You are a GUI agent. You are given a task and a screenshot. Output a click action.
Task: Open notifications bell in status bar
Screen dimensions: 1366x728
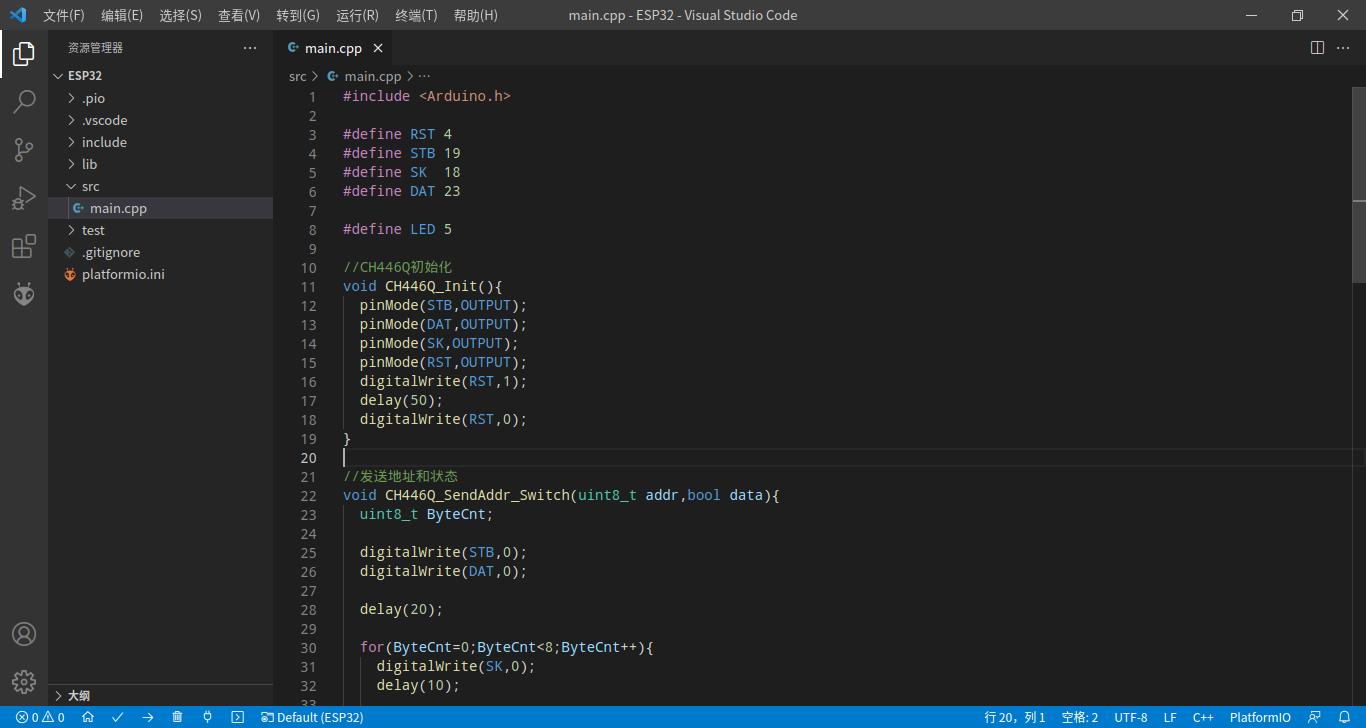(x=1344, y=717)
